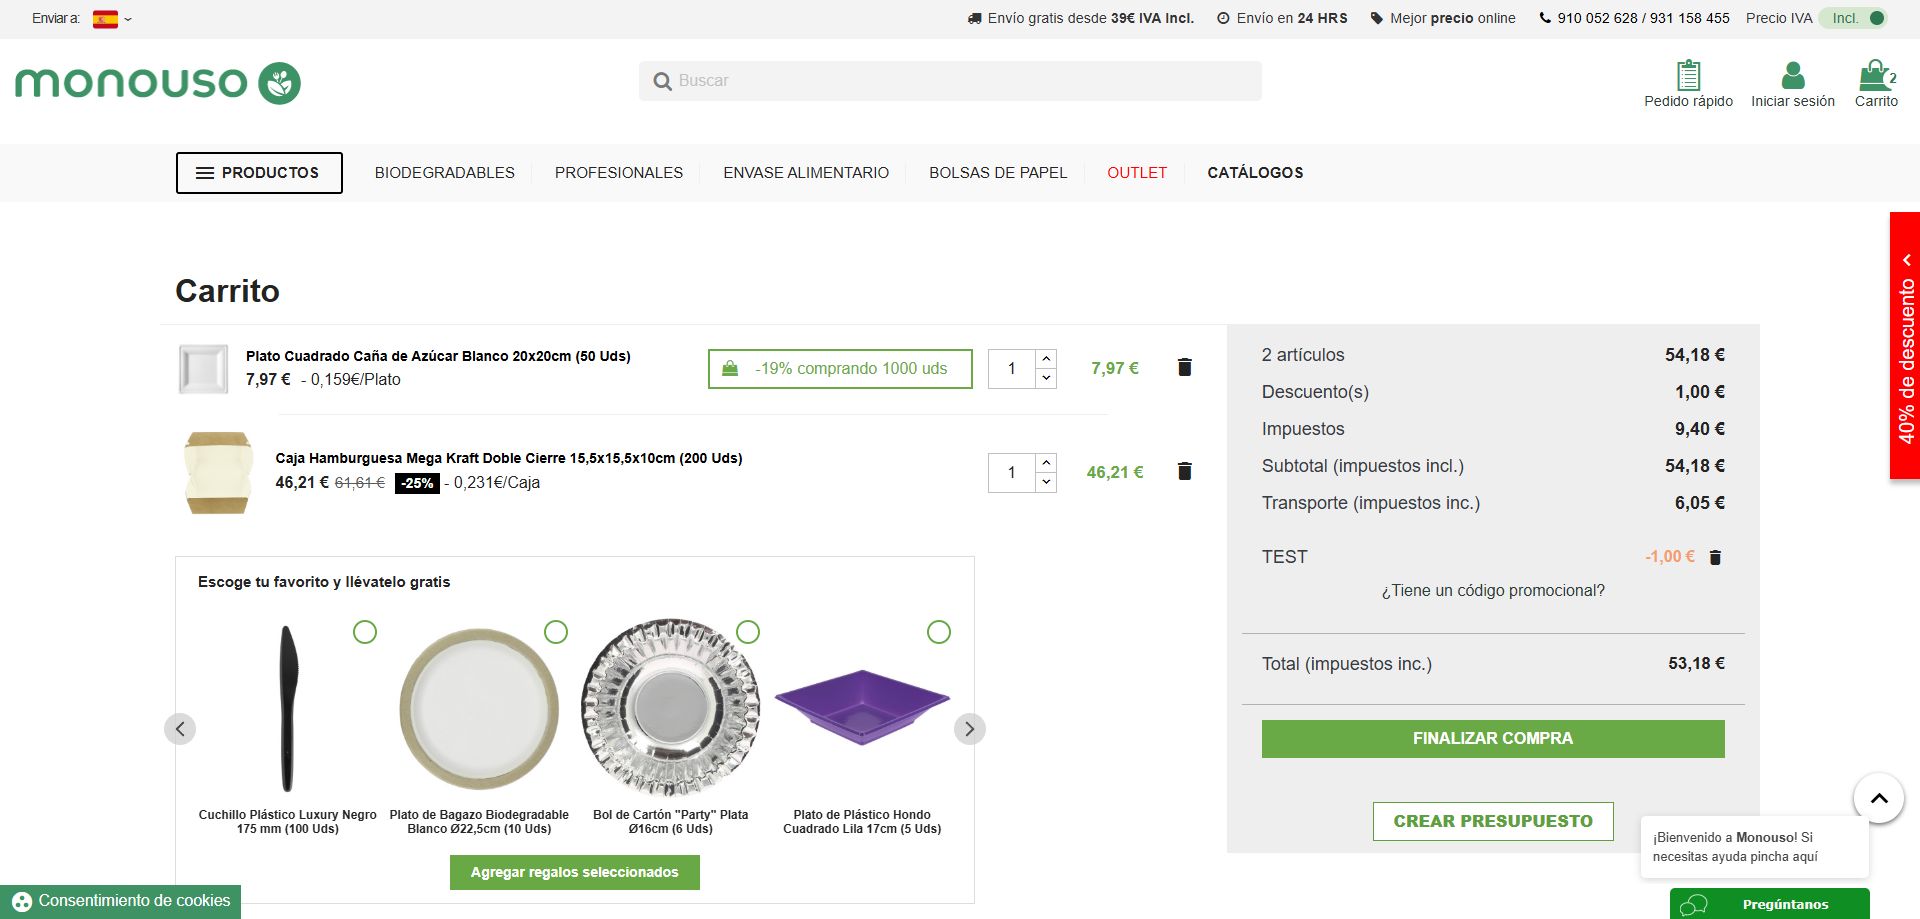Delete the Plato Cuadrado item with trash icon
1920x919 pixels.
pos(1185,367)
